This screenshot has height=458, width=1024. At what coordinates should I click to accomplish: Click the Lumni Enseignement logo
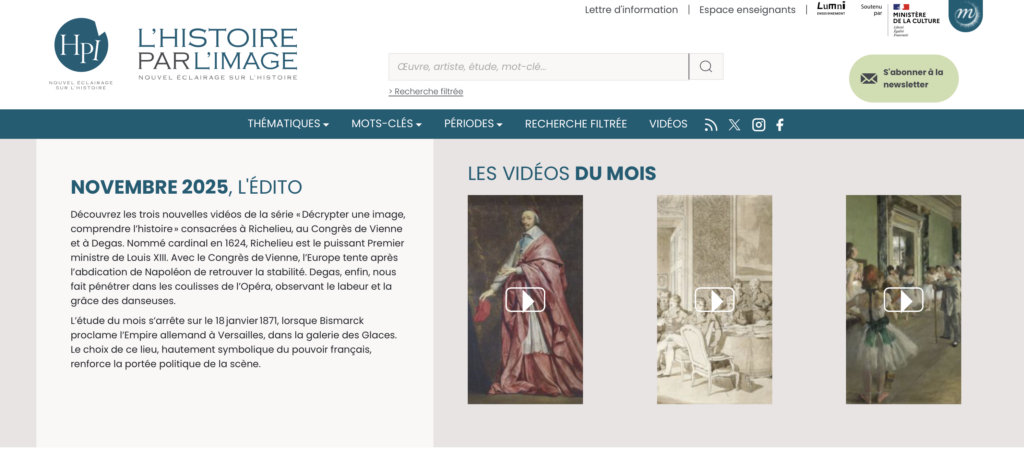[830, 9]
